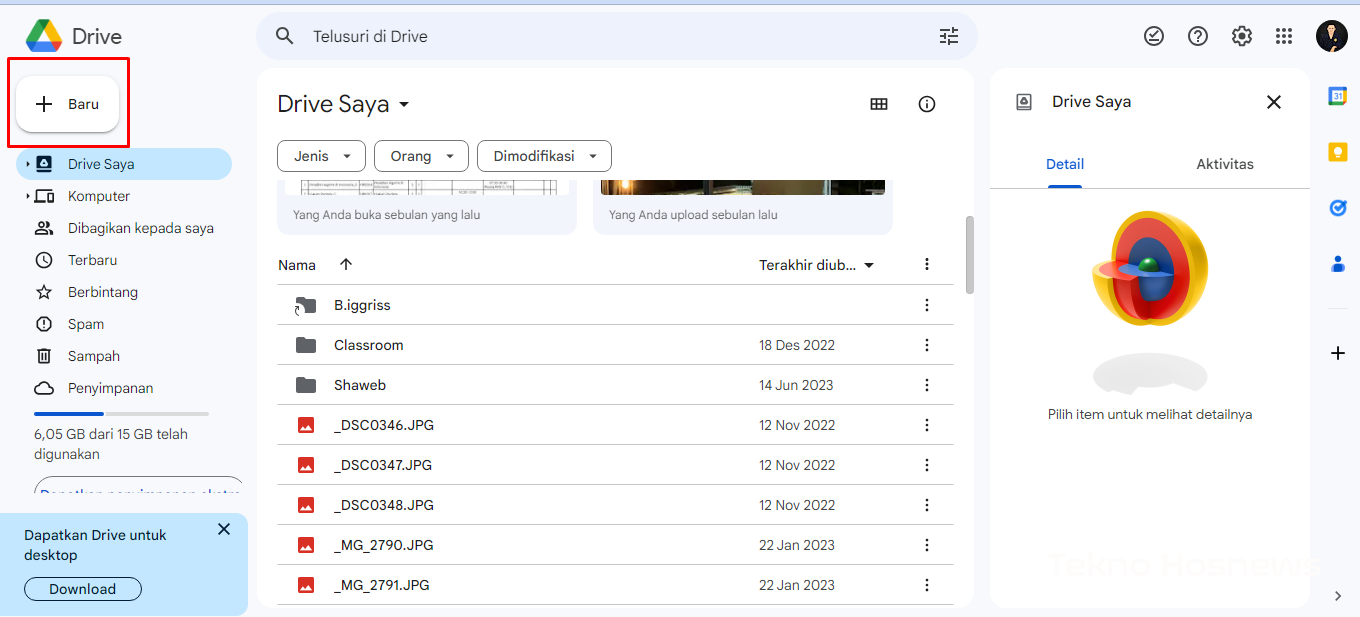Click the search field Telusuri di Drive
Screen dimensions: 1360x617
[x=500, y=35]
